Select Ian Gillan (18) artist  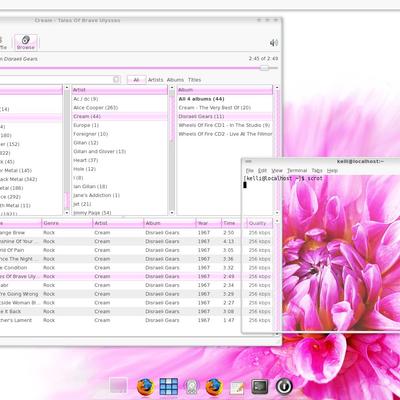[119, 186]
